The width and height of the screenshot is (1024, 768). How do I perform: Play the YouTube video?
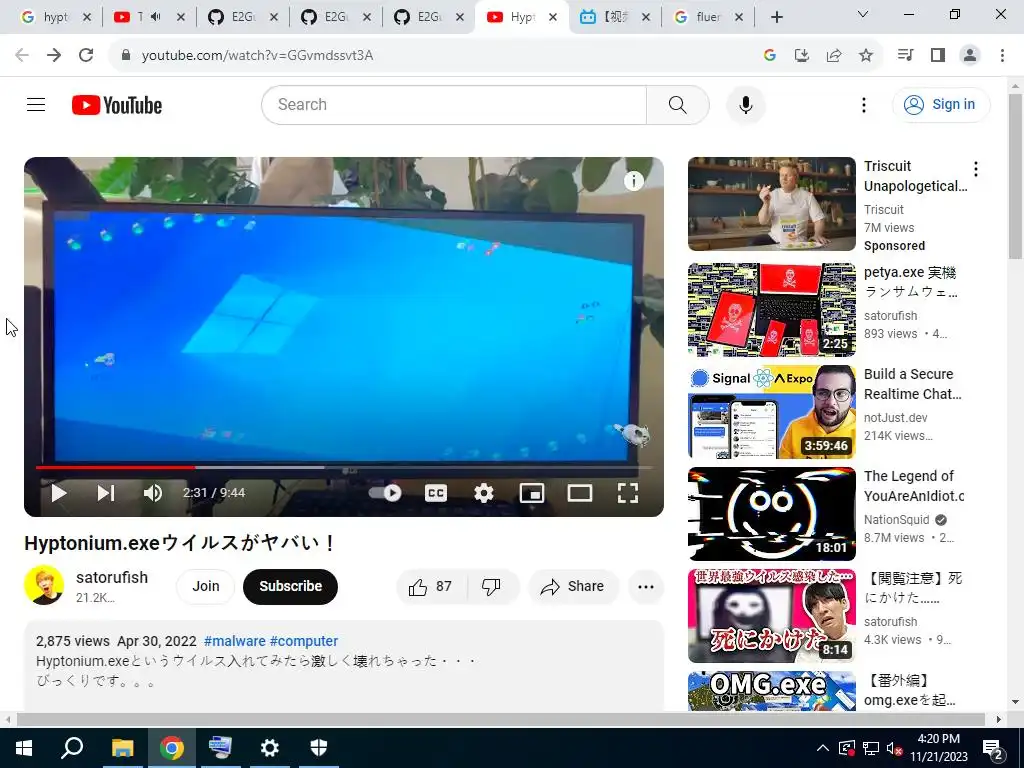pyautogui.click(x=59, y=493)
